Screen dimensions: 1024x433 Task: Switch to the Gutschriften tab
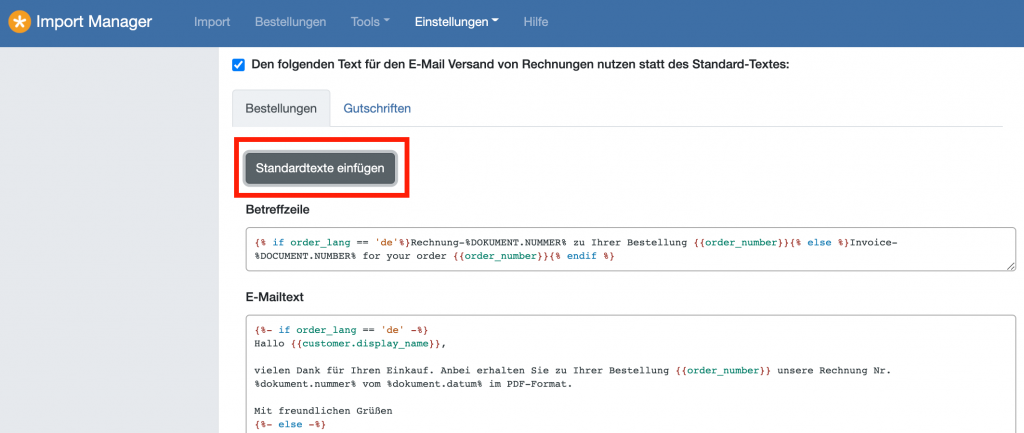click(x=377, y=108)
